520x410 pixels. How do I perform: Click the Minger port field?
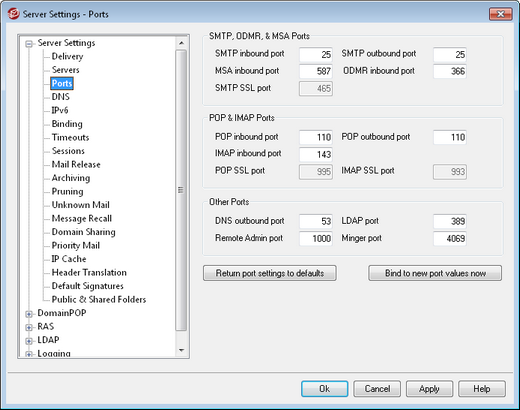(x=450, y=238)
